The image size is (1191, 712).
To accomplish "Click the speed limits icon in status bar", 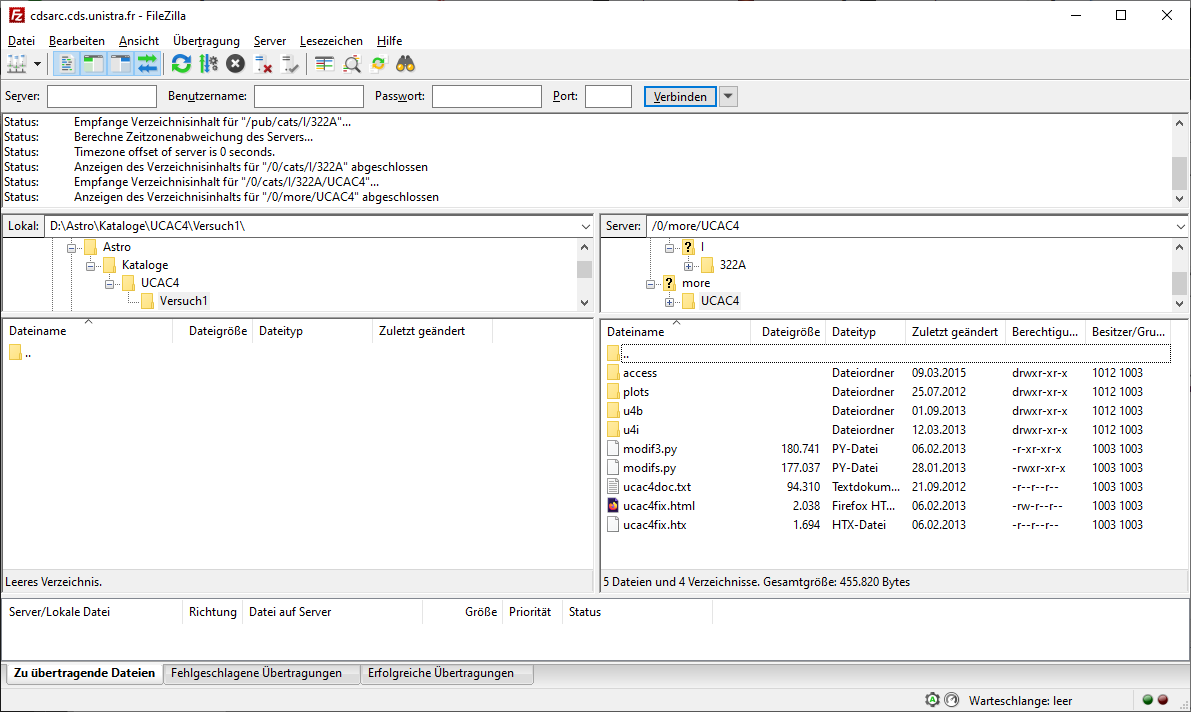I will click(952, 700).
